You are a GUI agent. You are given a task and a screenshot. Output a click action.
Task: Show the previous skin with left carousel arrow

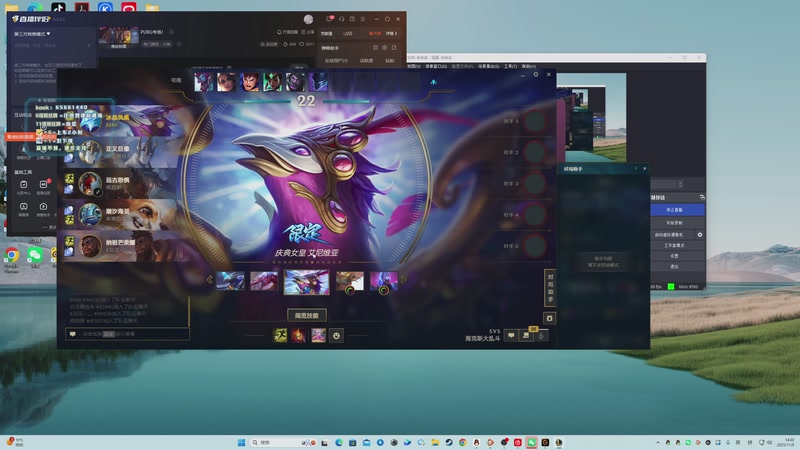pos(209,280)
